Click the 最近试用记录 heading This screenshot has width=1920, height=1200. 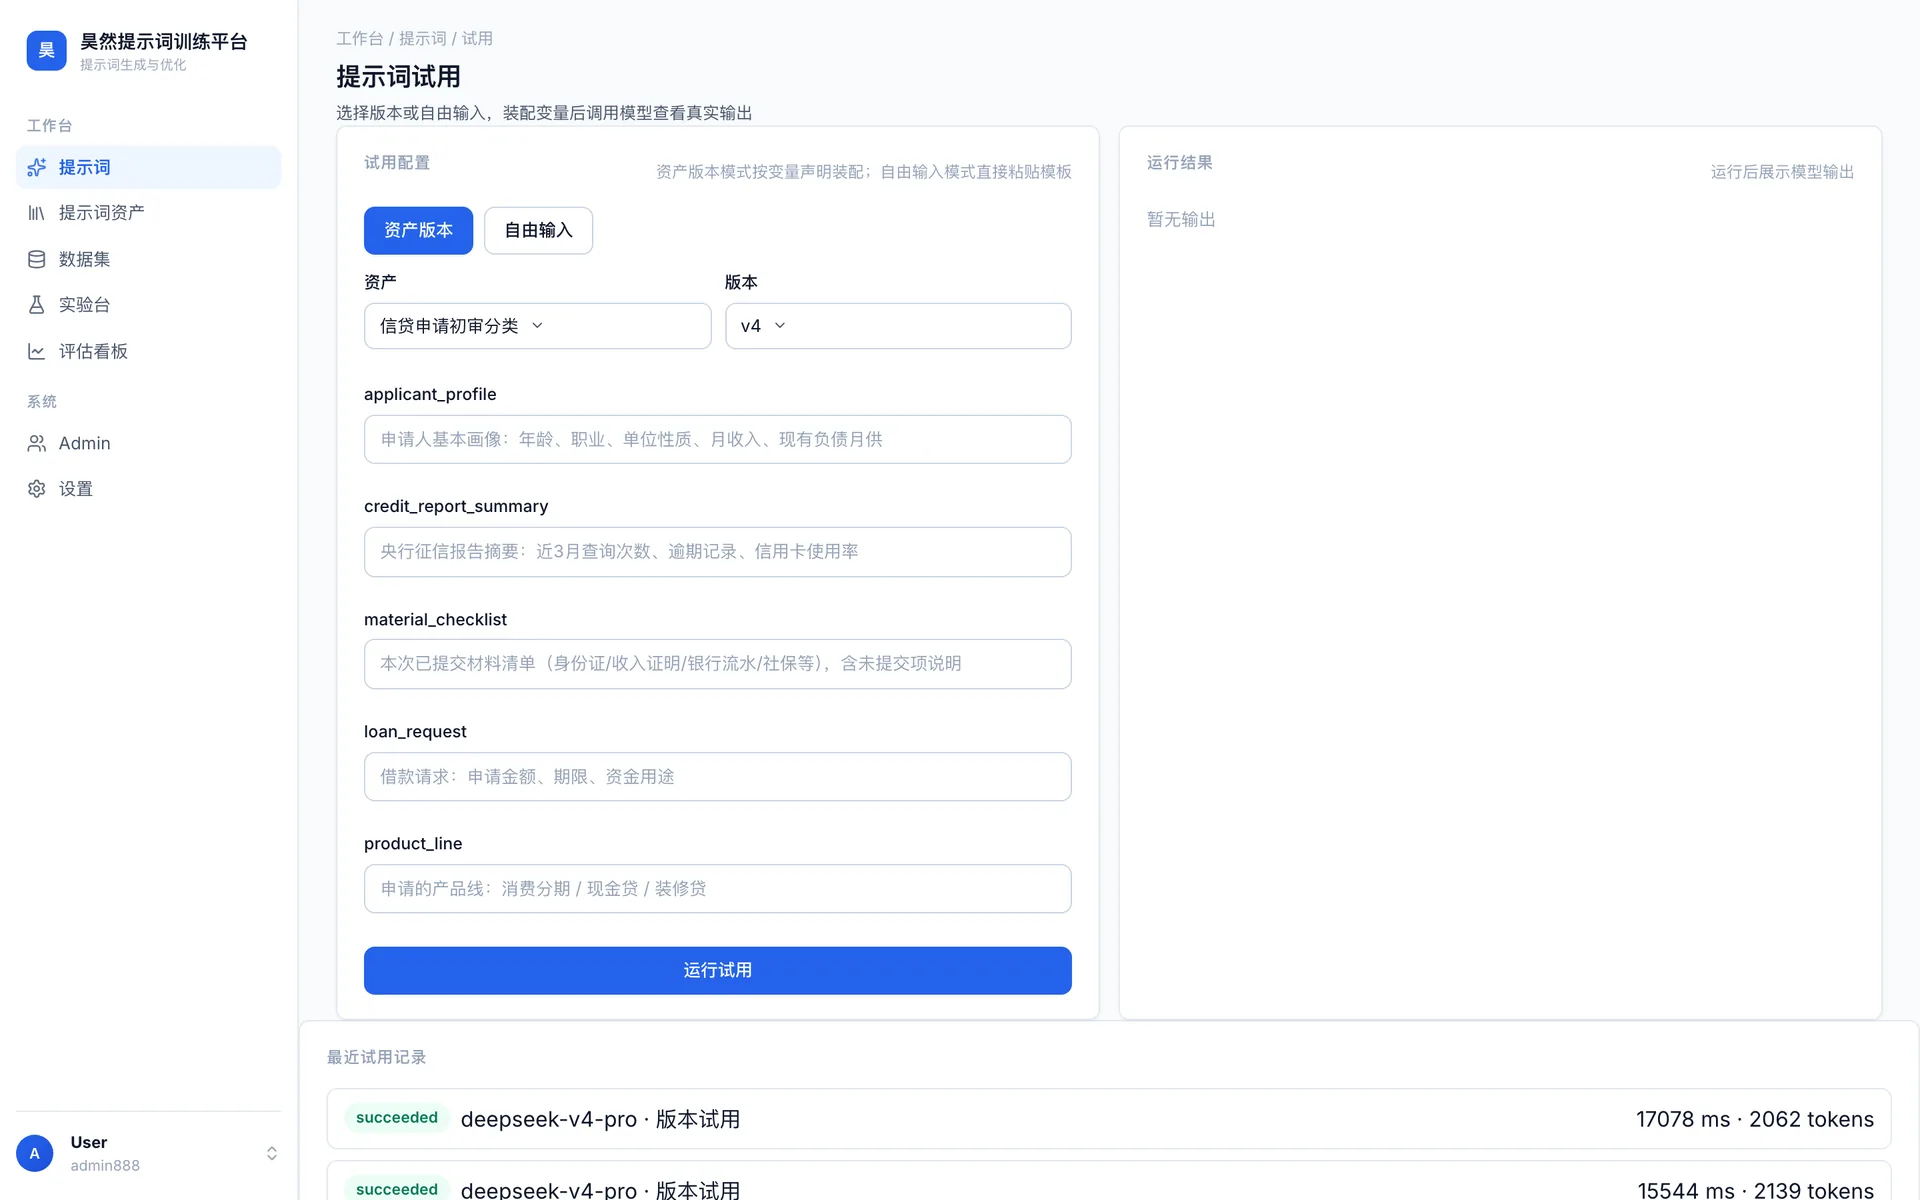coord(376,1057)
